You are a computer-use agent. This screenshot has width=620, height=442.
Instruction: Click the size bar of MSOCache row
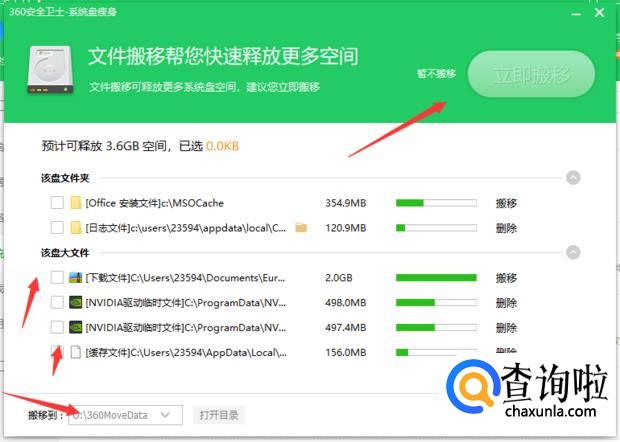pyautogui.click(x=436, y=203)
